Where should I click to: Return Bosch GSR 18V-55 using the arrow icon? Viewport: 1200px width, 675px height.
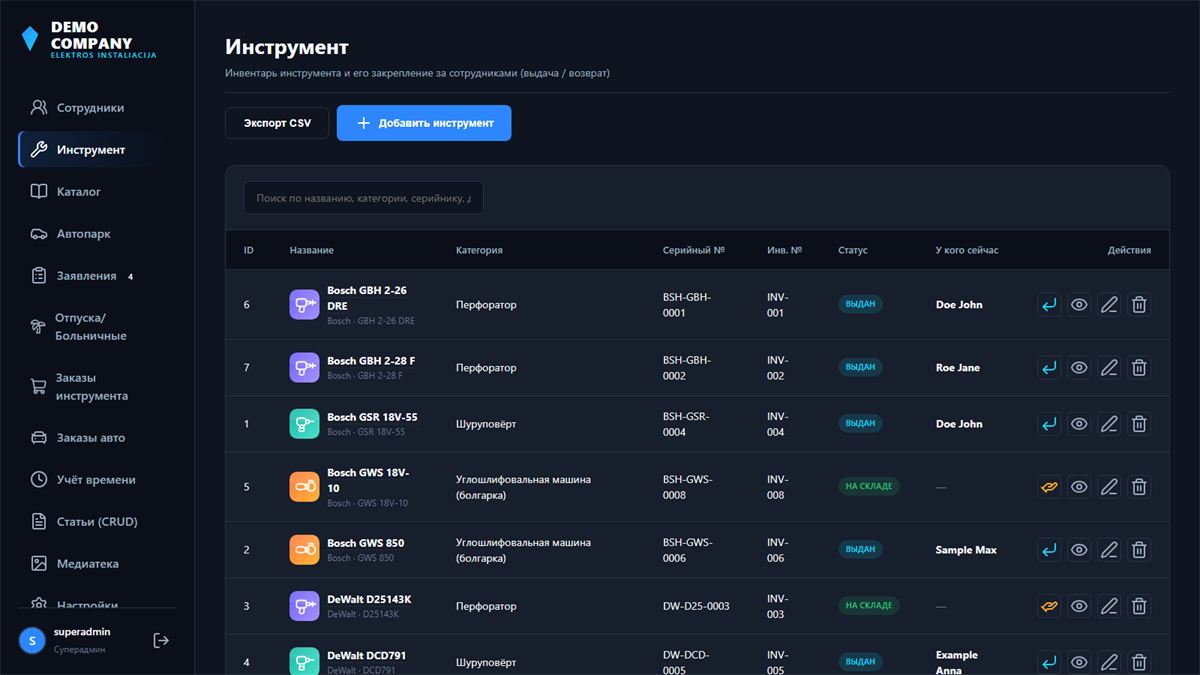pyautogui.click(x=1049, y=424)
